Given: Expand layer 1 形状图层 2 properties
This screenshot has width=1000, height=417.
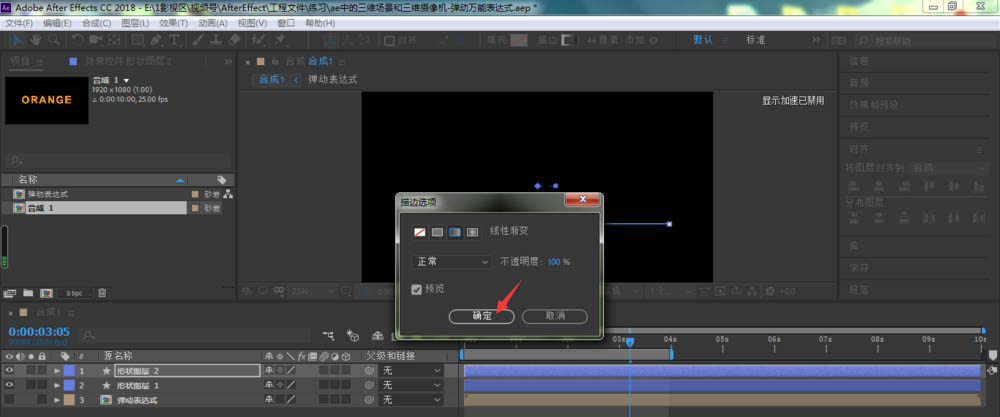Looking at the screenshot, I should tap(57, 370).
